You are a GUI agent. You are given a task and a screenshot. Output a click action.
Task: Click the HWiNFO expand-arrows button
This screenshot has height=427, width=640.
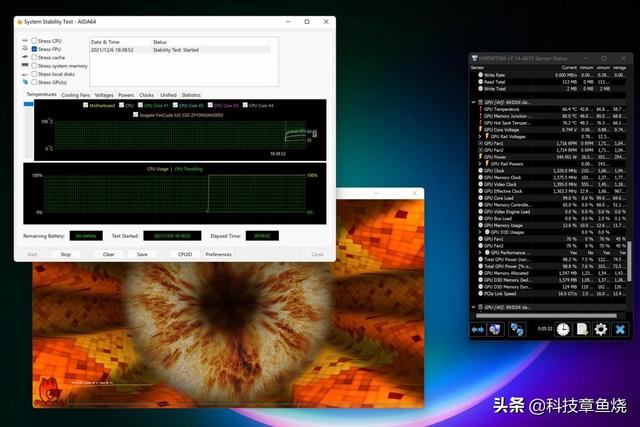pos(478,329)
